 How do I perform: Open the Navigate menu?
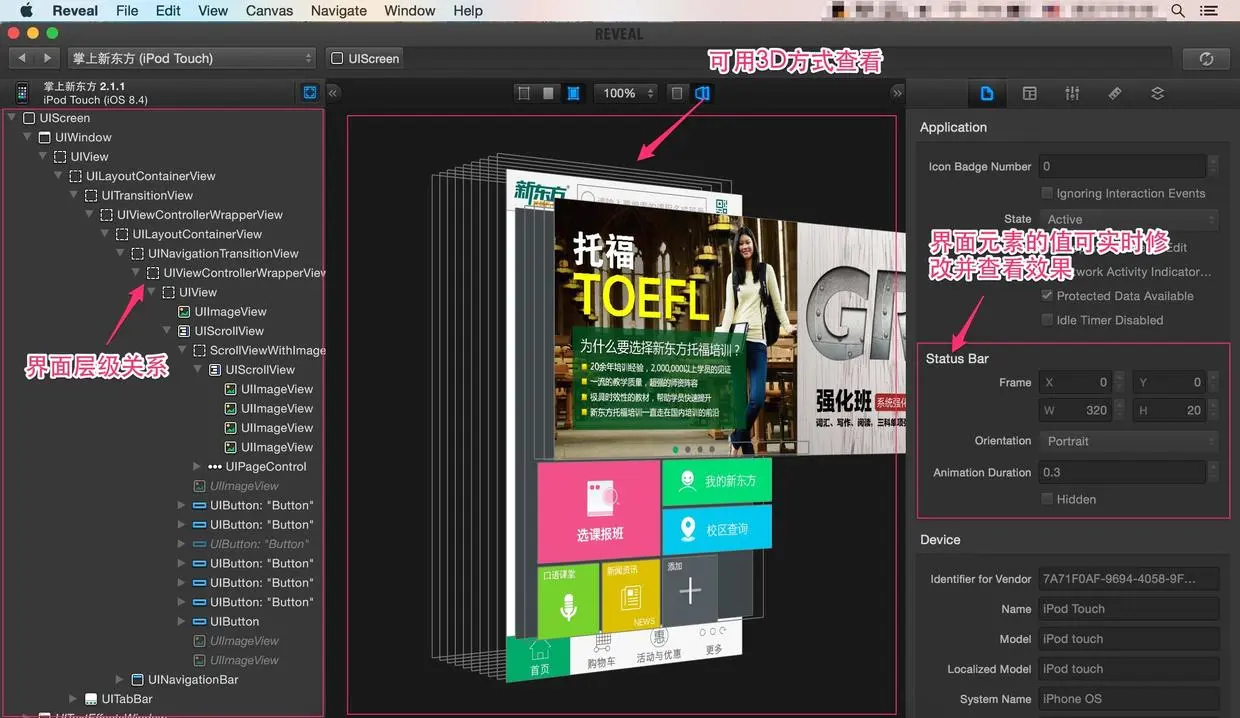(x=338, y=11)
